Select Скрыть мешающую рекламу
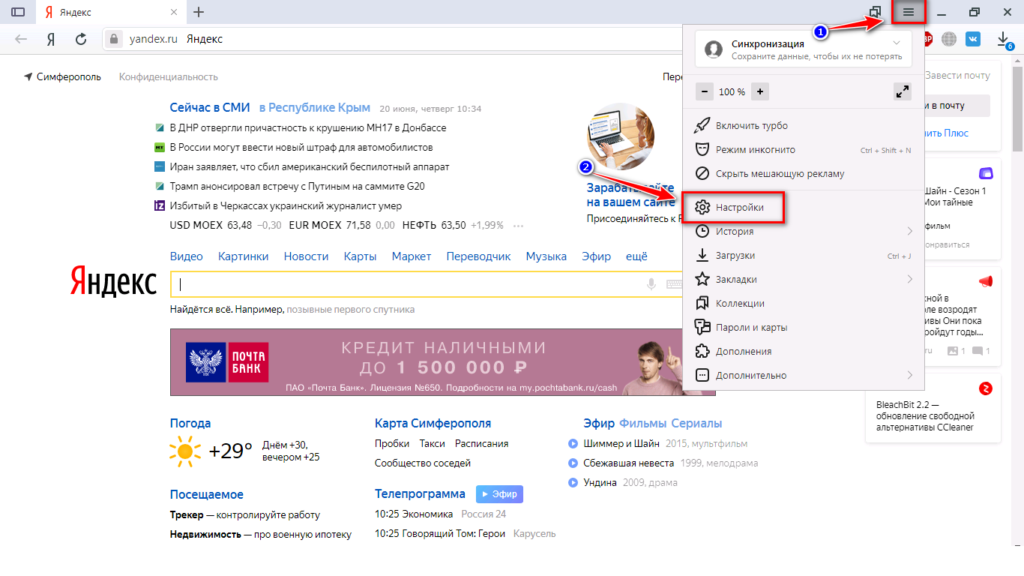The image size is (1024, 576). point(804,174)
